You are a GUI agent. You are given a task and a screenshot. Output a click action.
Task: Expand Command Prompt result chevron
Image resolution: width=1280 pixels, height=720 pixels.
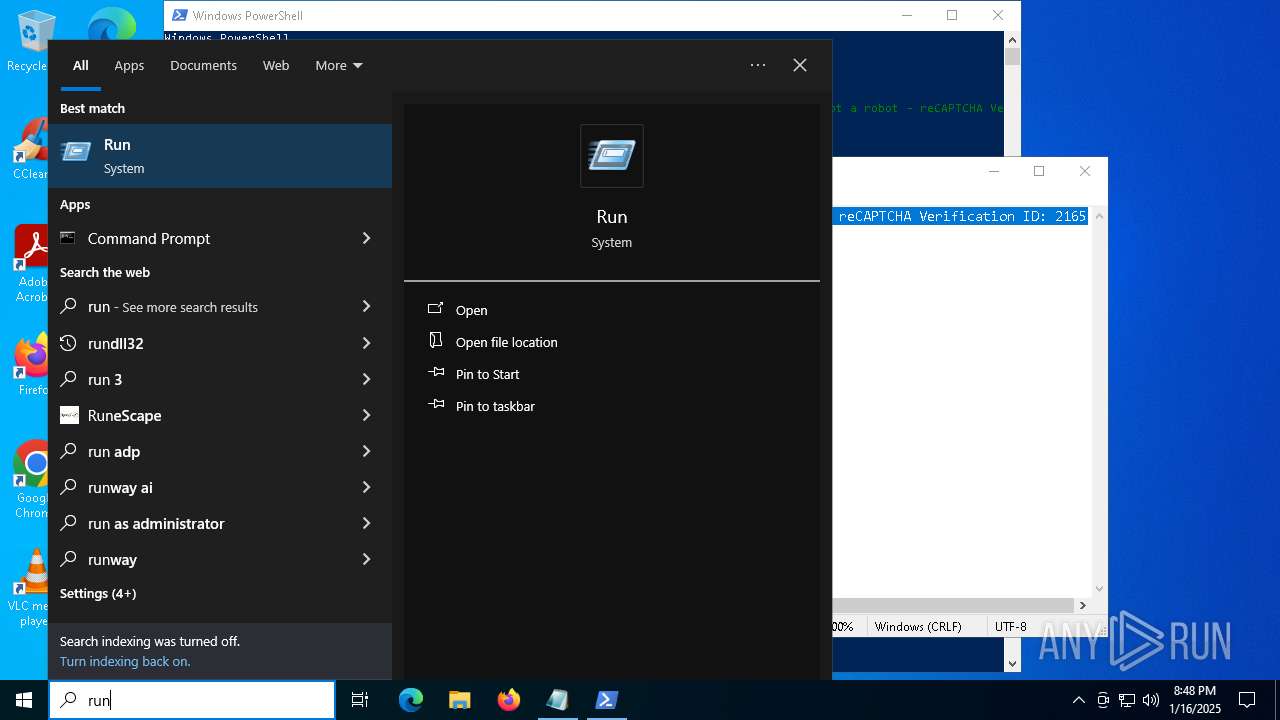pyautogui.click(x=366, y=238)
